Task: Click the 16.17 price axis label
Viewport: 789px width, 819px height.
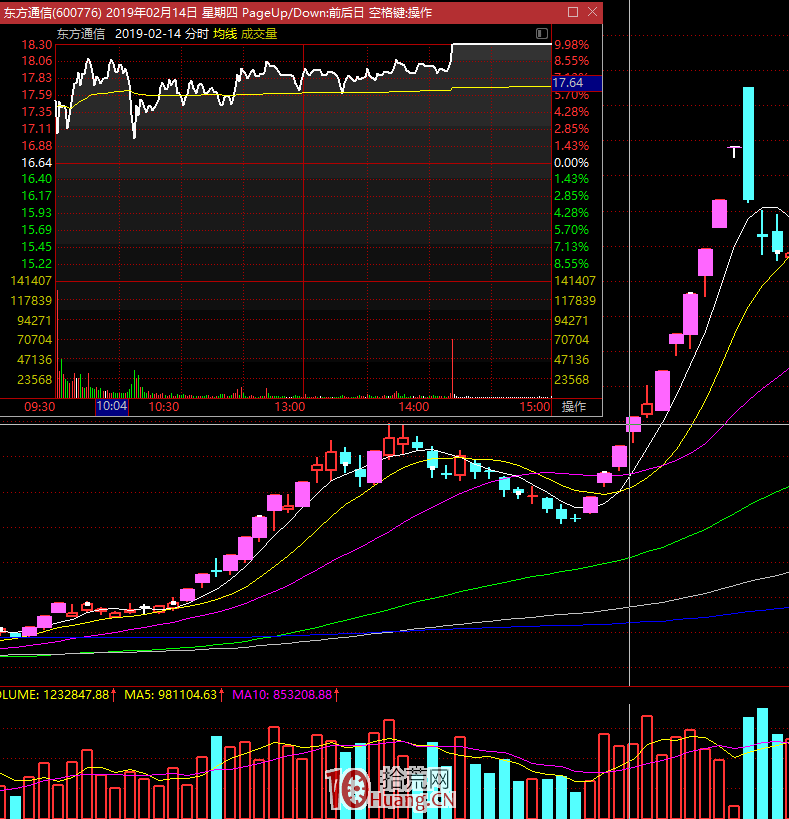Action: click(37, 196)
